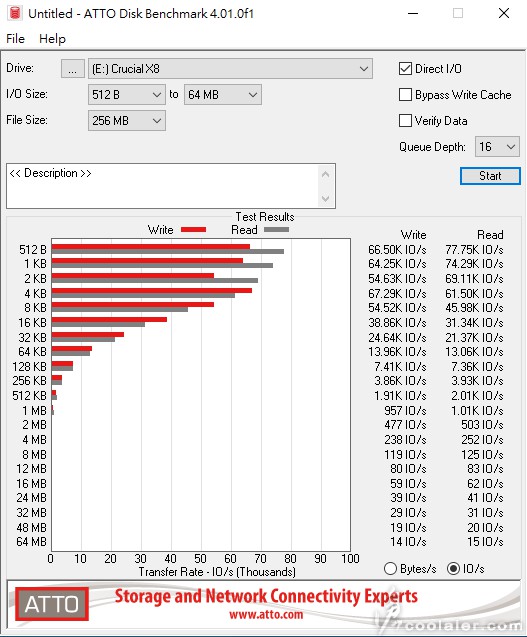Viewport: 527px width, 637px height.
Task: Open the Drive dropdown showing Crucial X8
Action: click(230, 69)
